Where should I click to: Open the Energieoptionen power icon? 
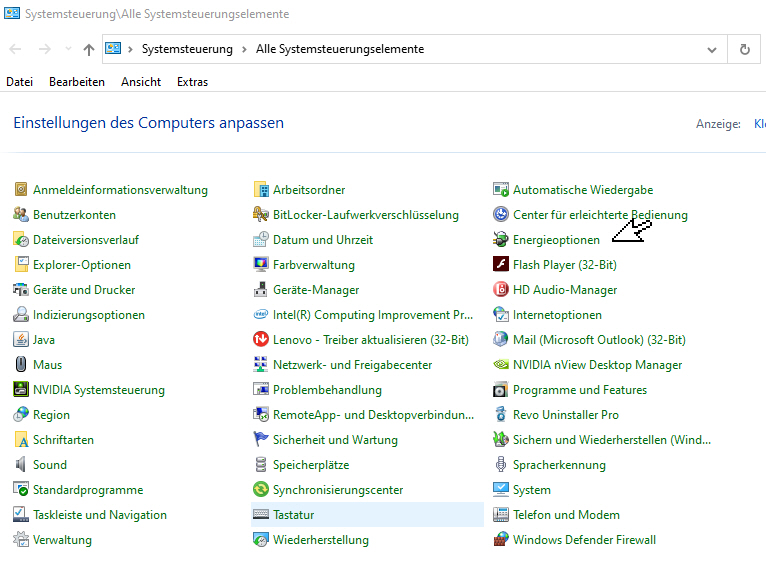pyautogui.click(x=501, y=239)
